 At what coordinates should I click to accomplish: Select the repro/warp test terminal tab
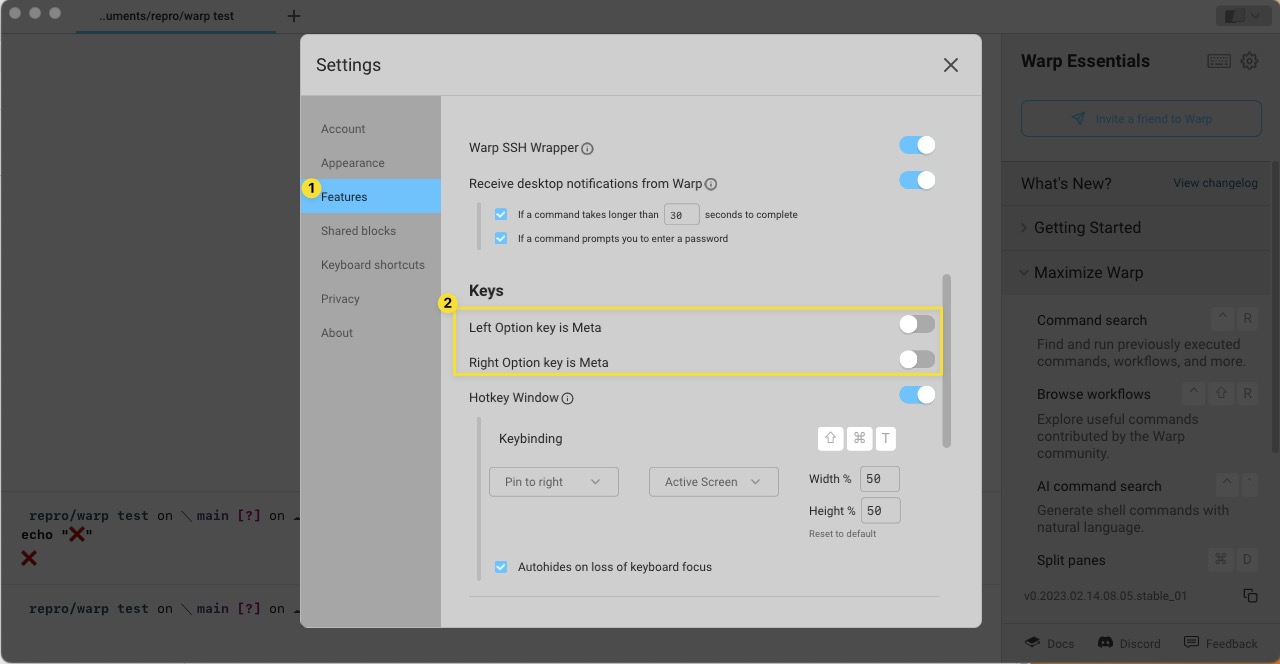click(176, 17)
